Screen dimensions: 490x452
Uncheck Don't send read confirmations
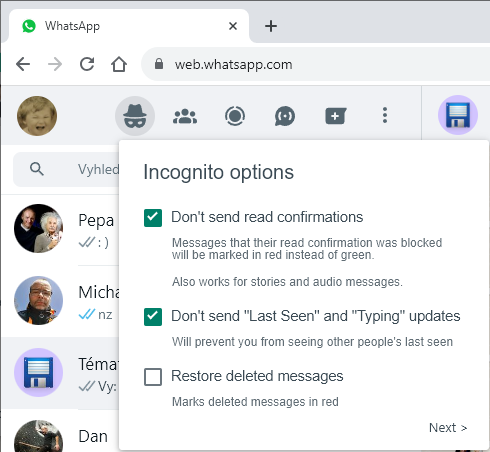point(153,218)
